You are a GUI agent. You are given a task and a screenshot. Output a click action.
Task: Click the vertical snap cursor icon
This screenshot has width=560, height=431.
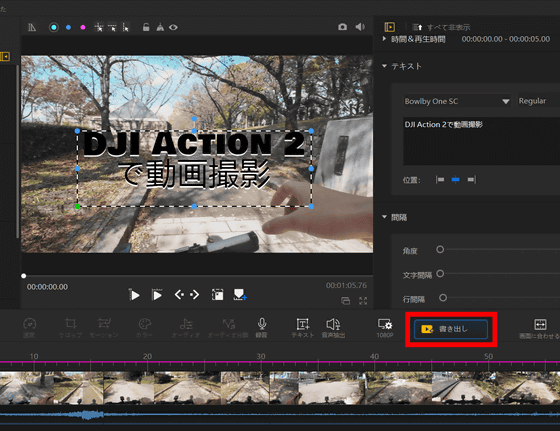point(126,27)
